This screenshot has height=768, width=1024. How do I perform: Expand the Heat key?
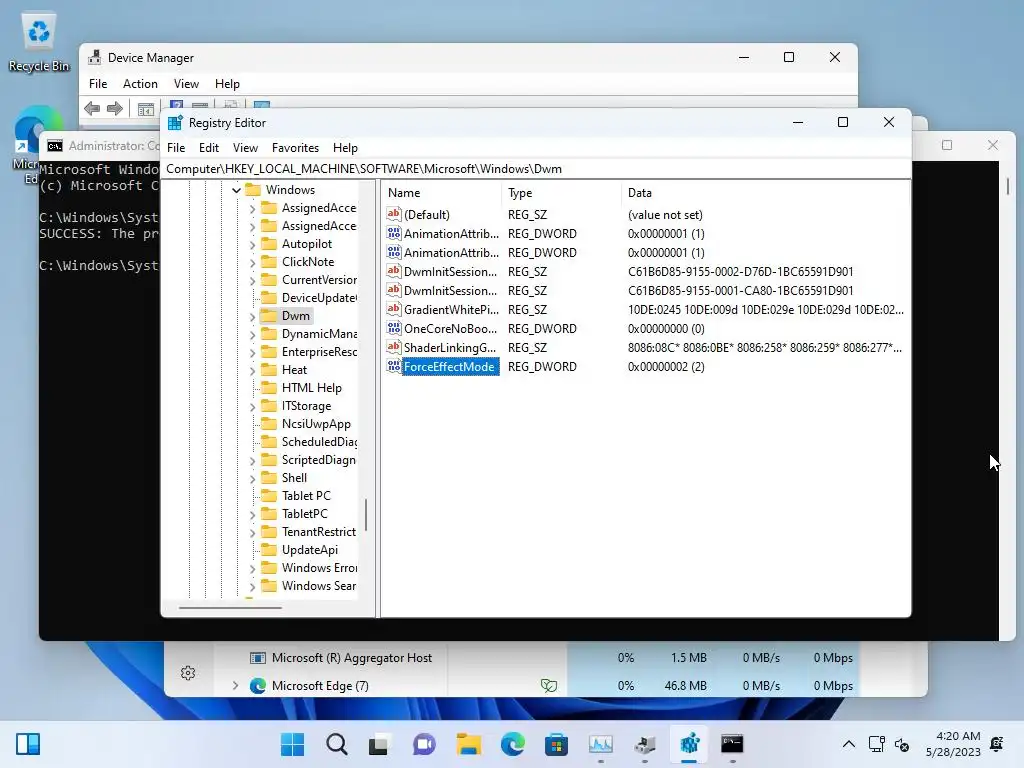[x=252, y=370]
